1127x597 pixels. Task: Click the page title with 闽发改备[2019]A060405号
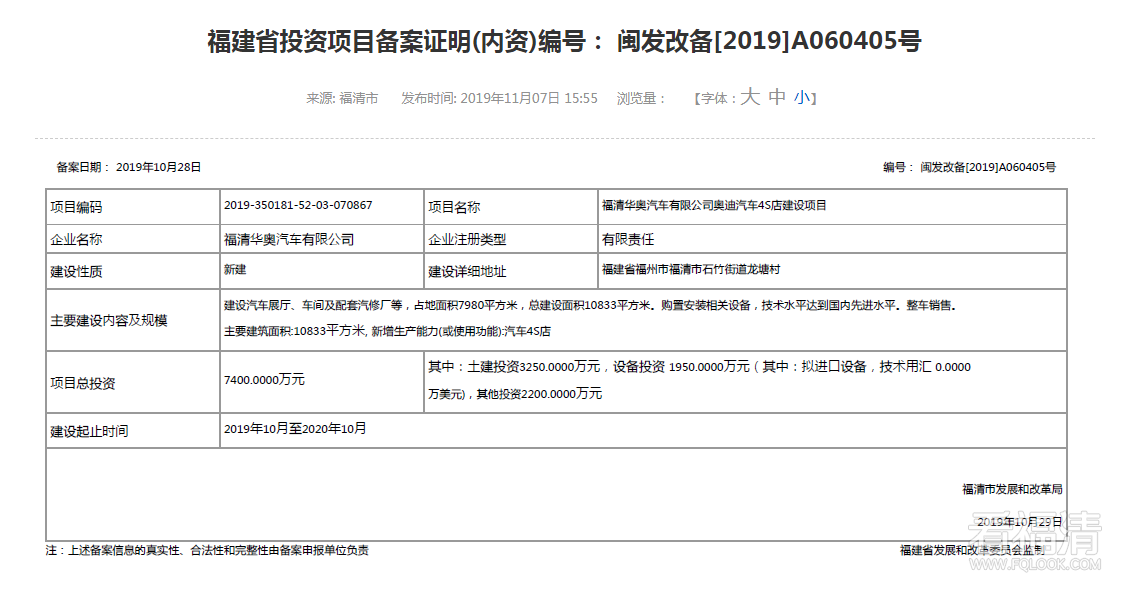564,42
